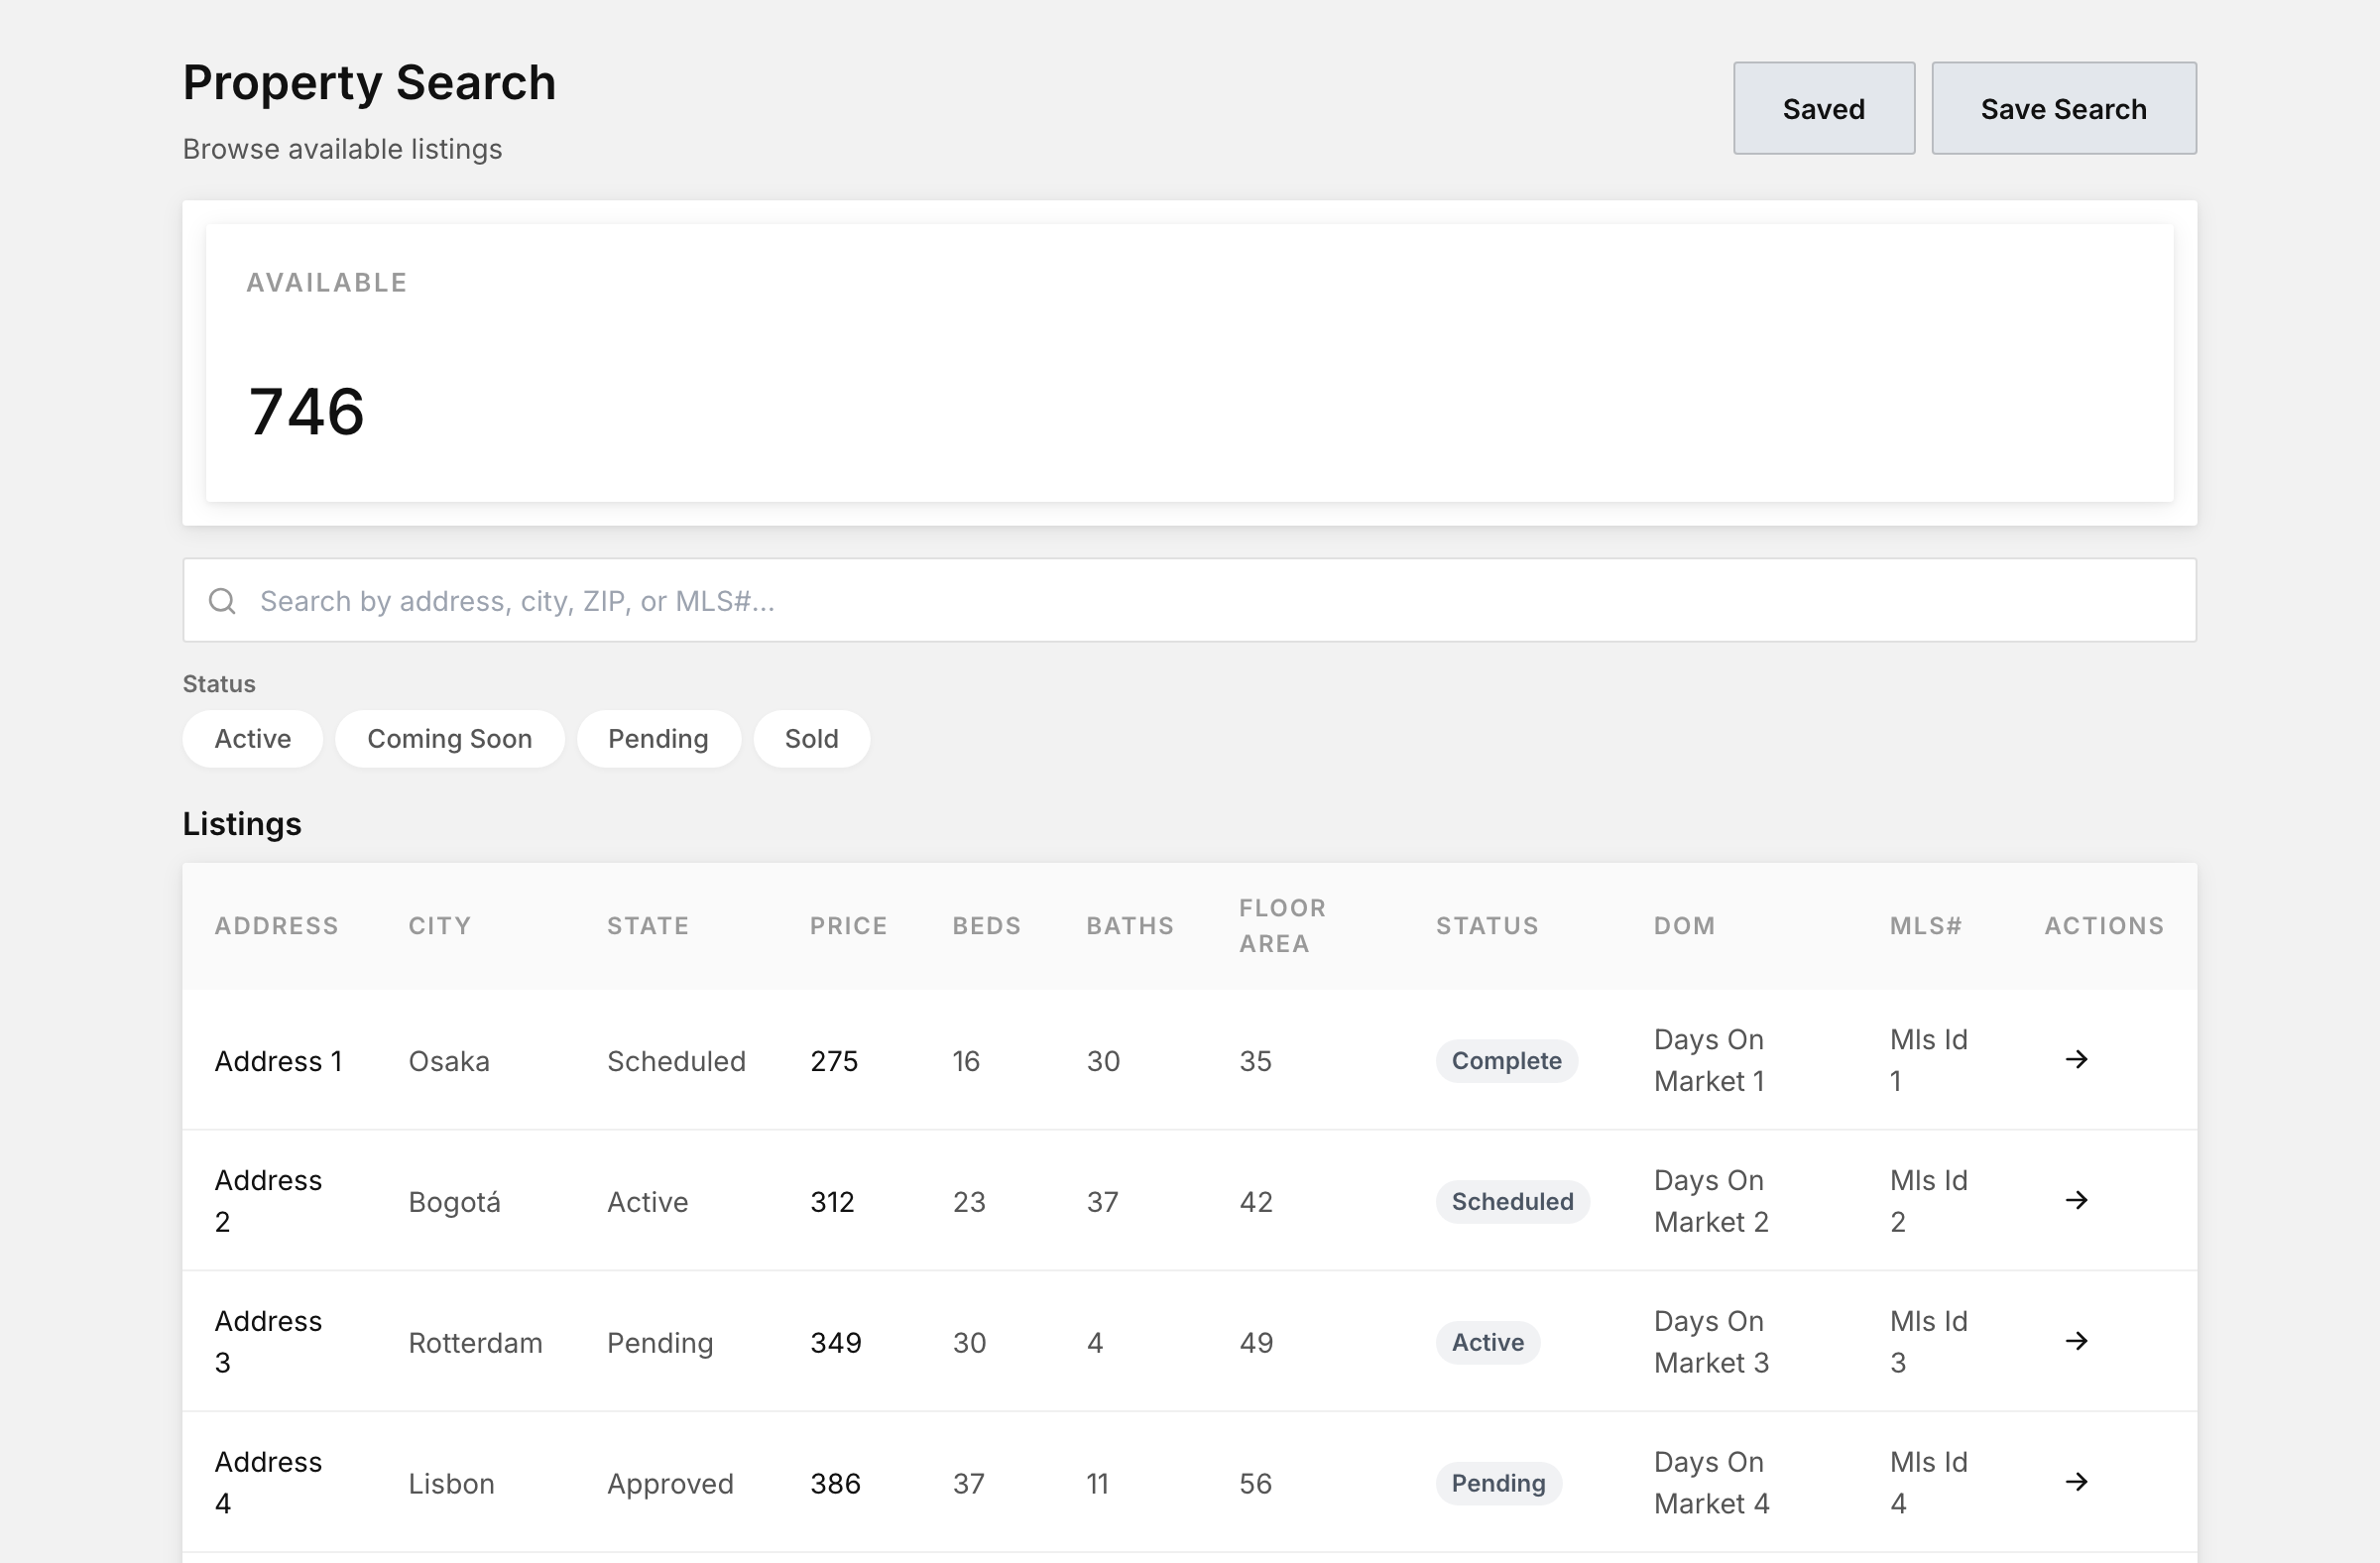Click the price value 275
Image resolution: width=2380 pixels, height=1563 pixels.
click(834, 1061)
